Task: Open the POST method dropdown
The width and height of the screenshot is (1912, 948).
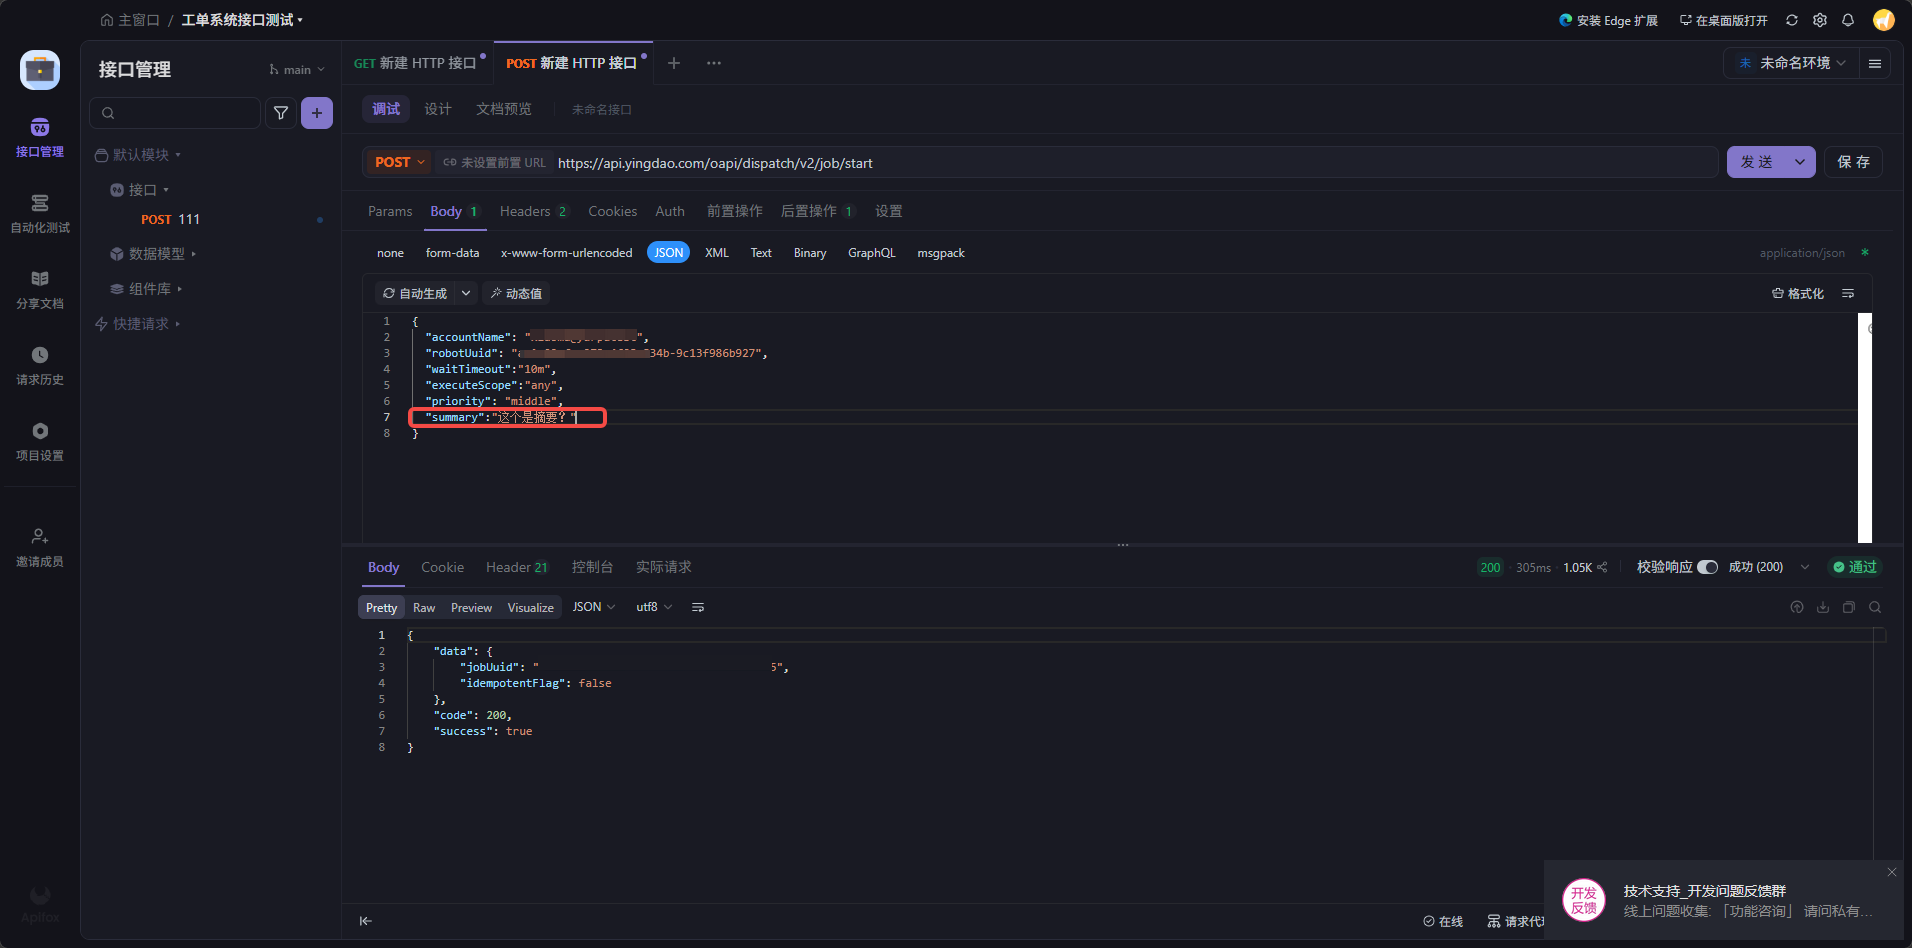Action: click(399, 162)
